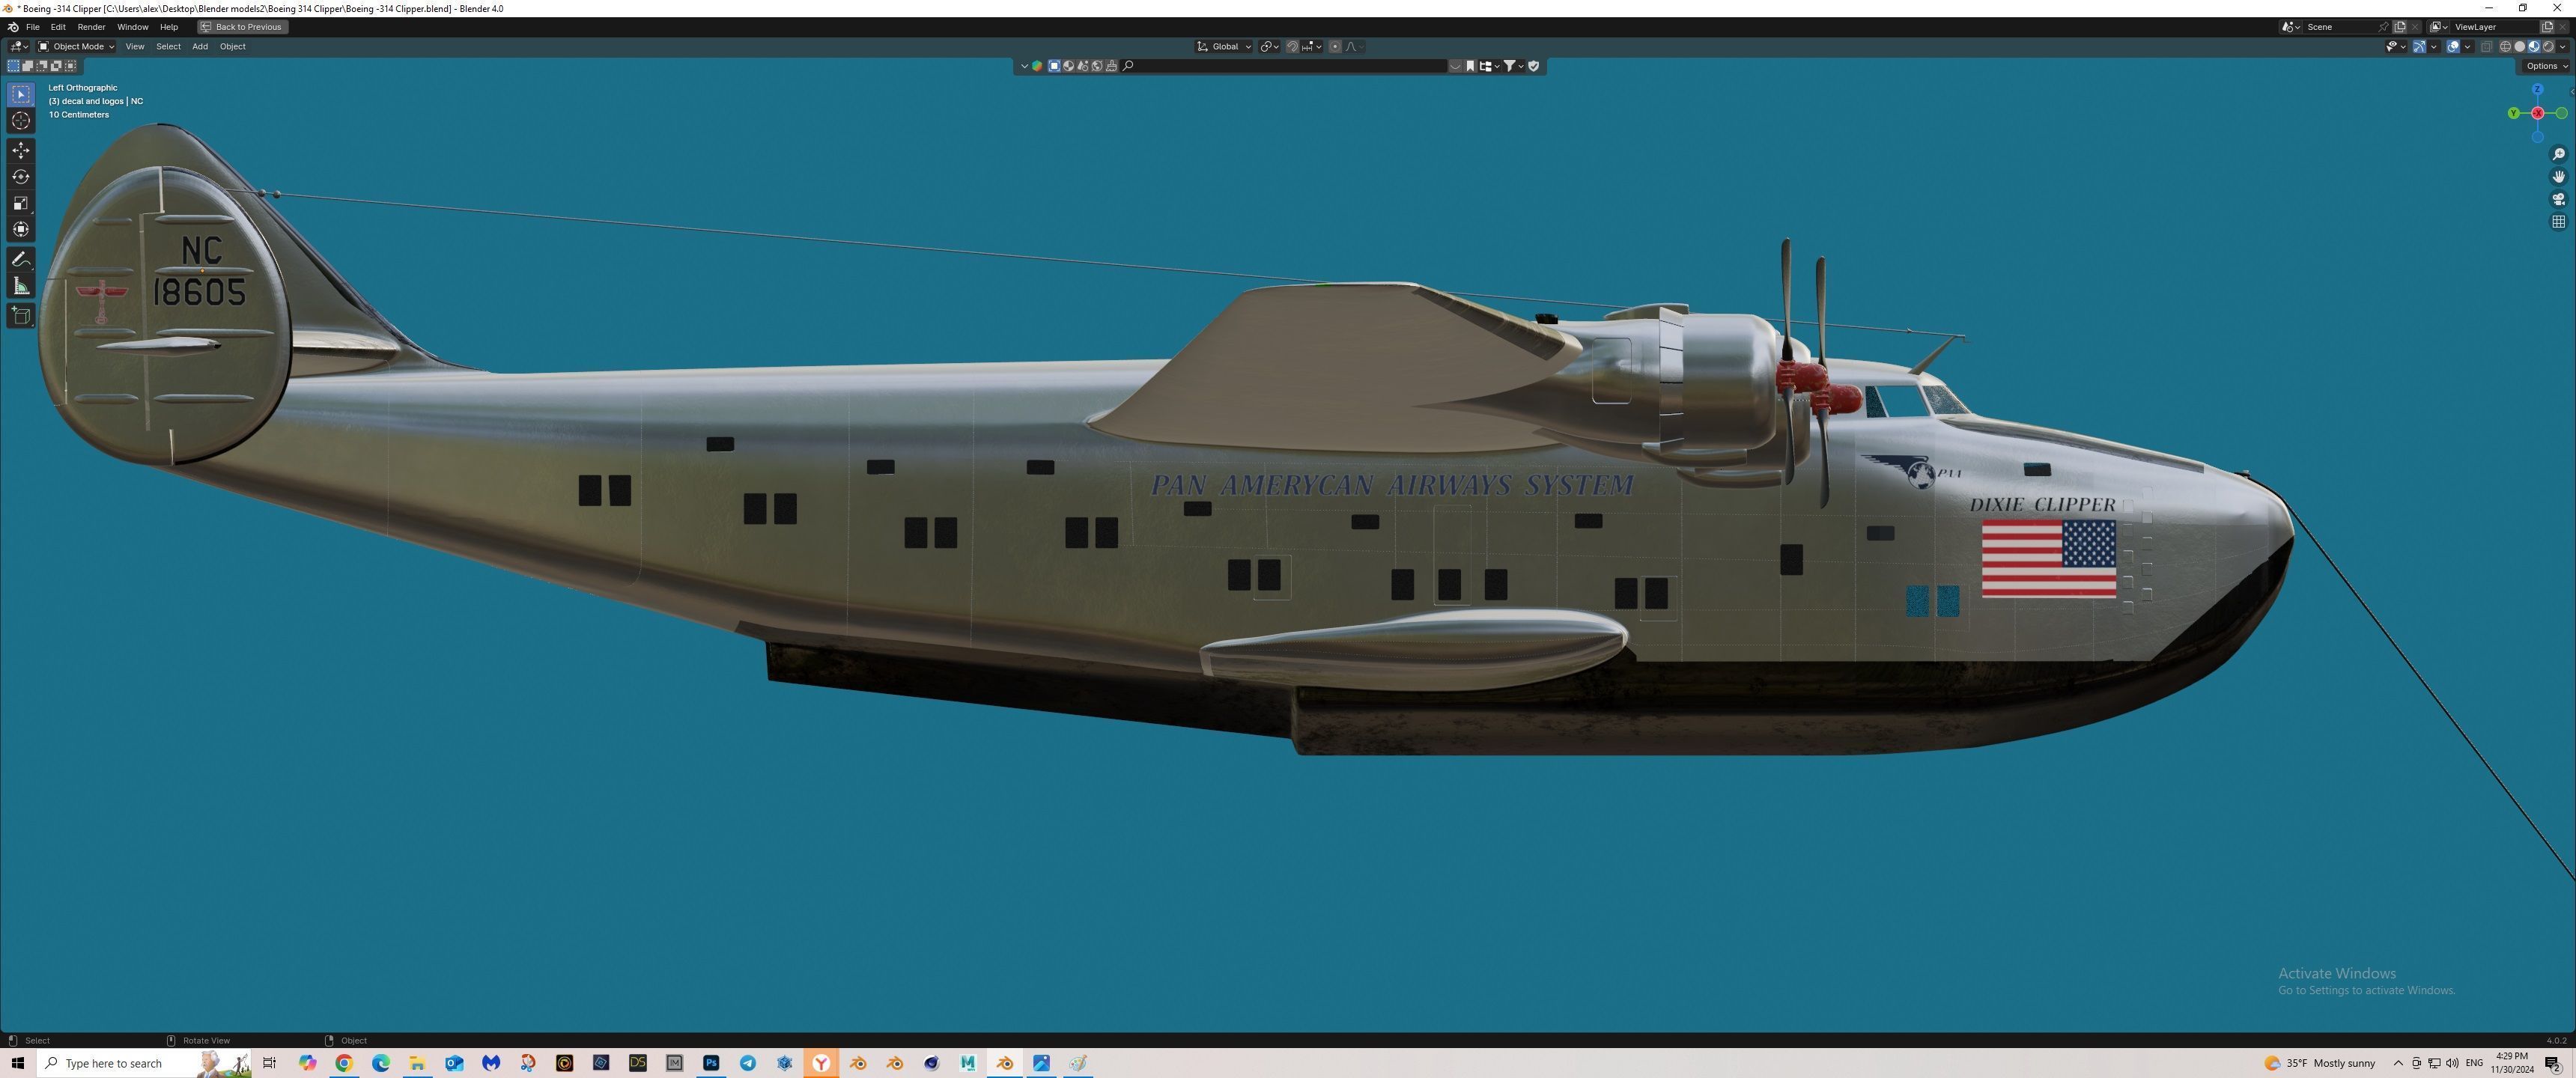Screen dimensions: 2576x1078
Task: Open Global transform orientation dropdown
Action: [1224, 46]
